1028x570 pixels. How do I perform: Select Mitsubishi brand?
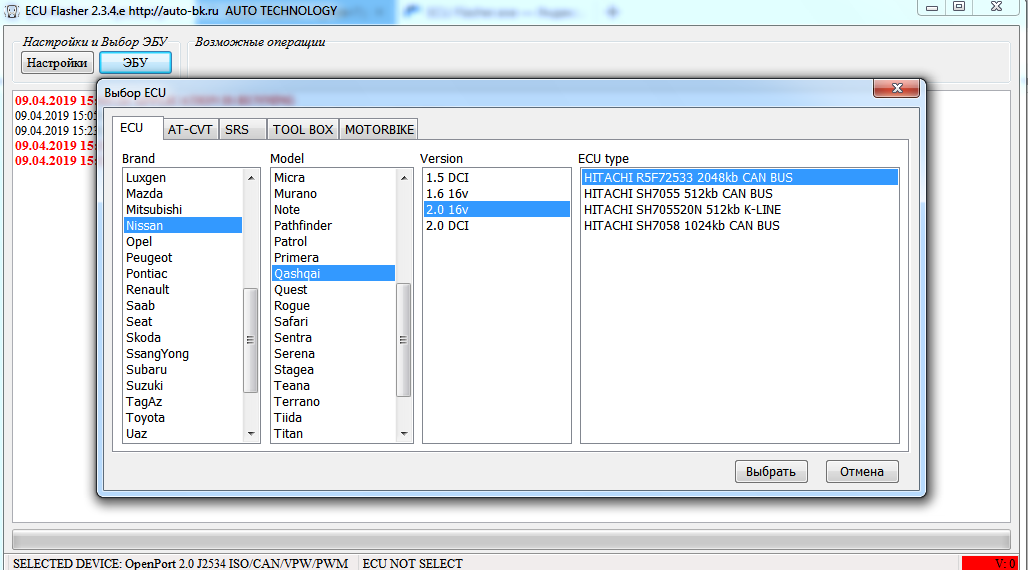click(182, 210)
